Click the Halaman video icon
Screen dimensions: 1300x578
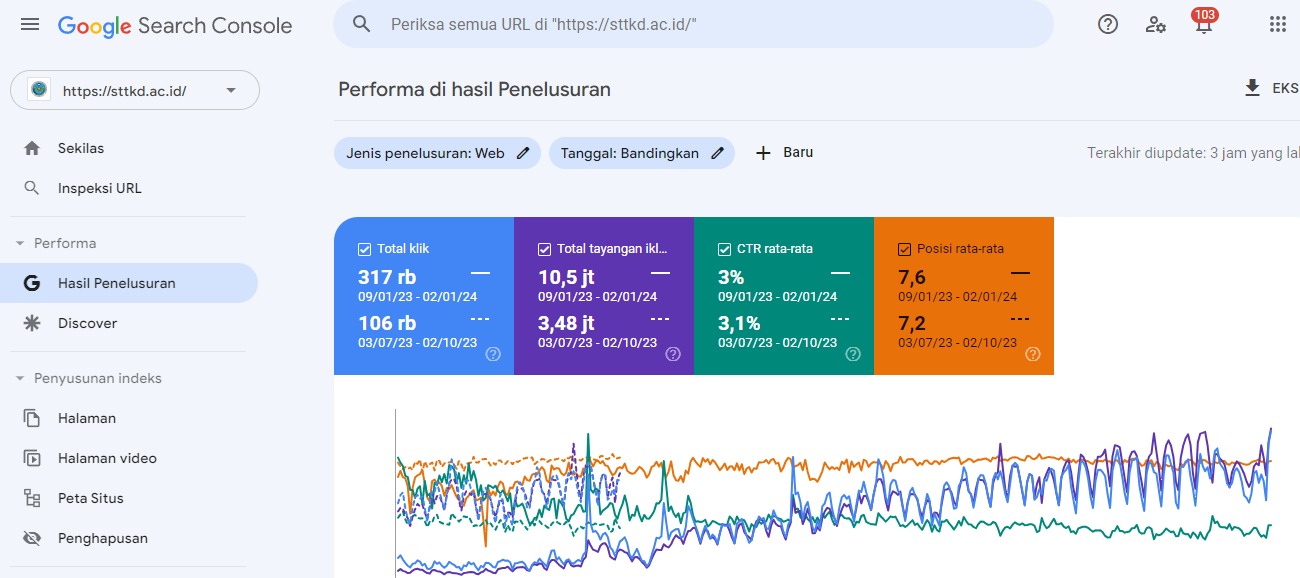pyautogui.click(x=32, y=458)
